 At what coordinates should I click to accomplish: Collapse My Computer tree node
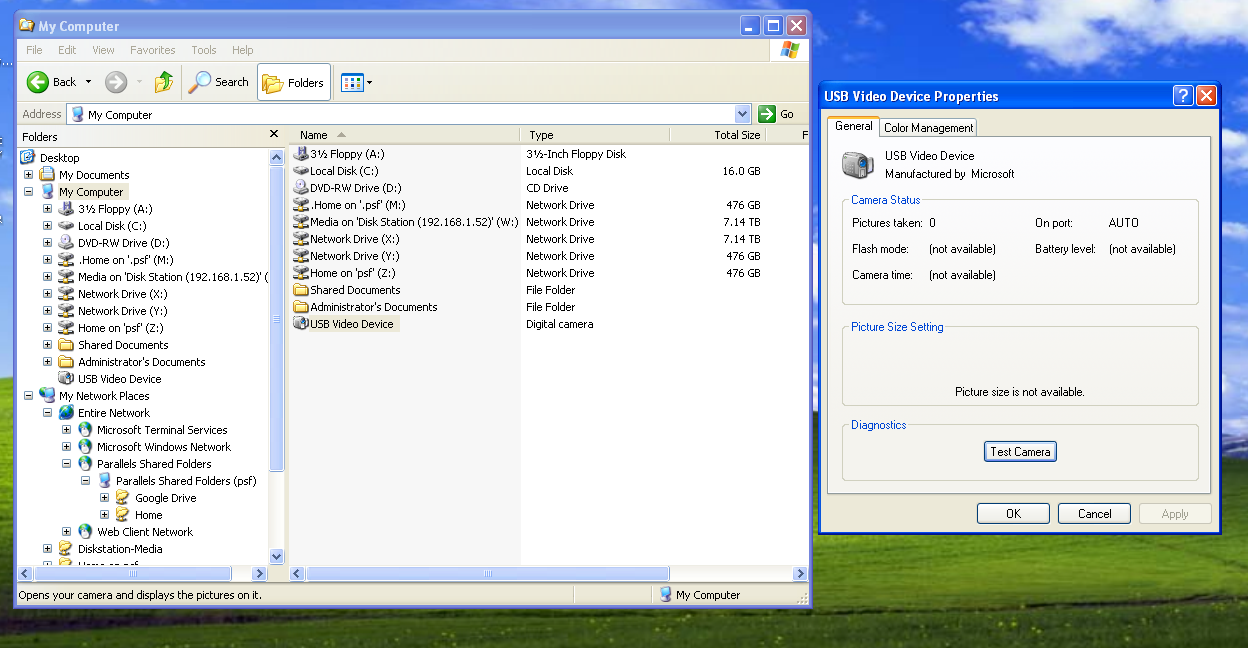point(29,192)
